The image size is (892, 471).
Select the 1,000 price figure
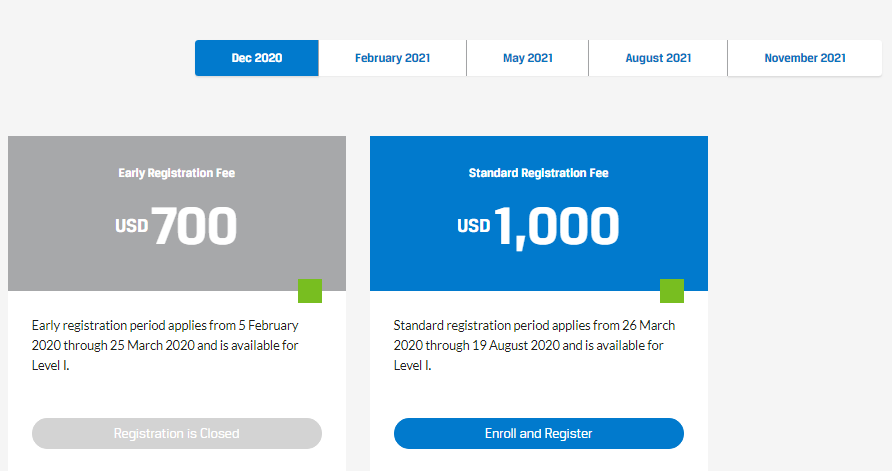pos(557,226)
